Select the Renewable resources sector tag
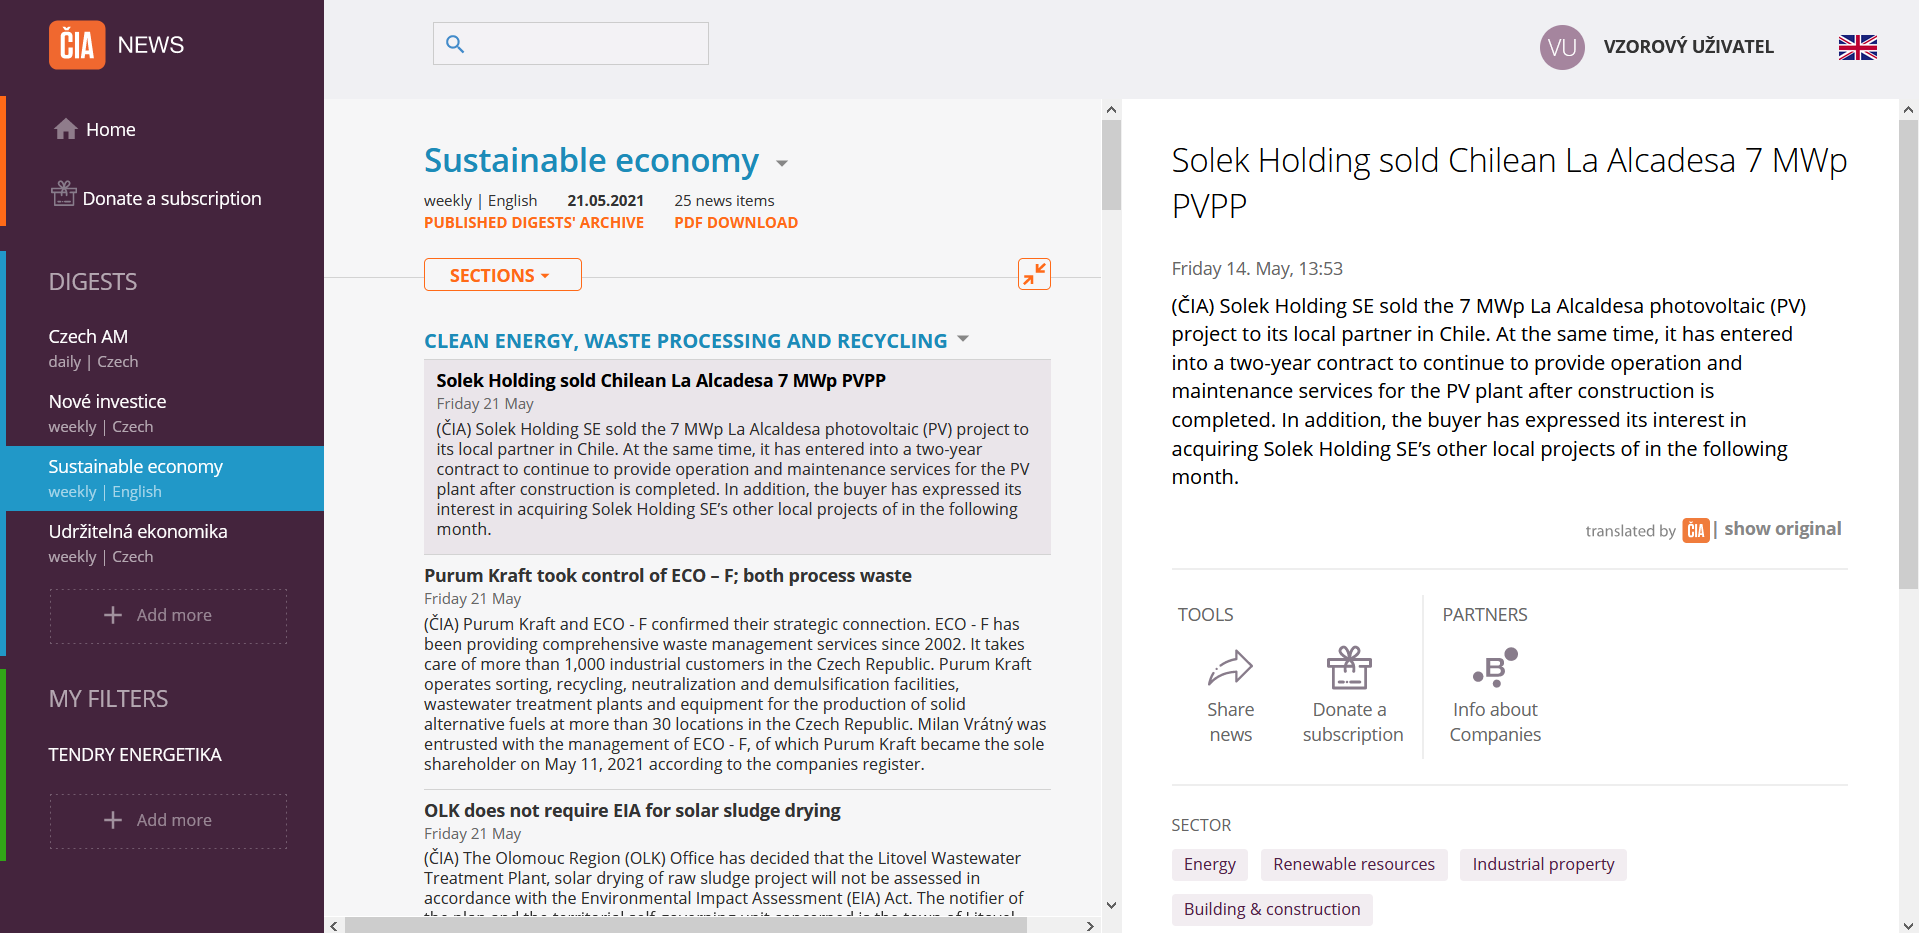This screenshot has height=933, width=1919. [x=1354, y=864]
